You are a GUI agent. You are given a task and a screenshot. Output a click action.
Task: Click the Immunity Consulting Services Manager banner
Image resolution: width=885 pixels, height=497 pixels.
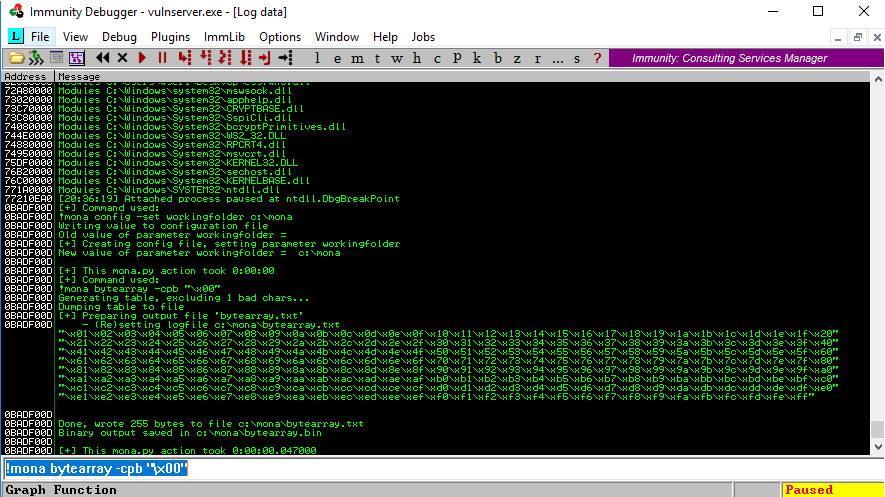pyautogui.click(x=729, y=58)
